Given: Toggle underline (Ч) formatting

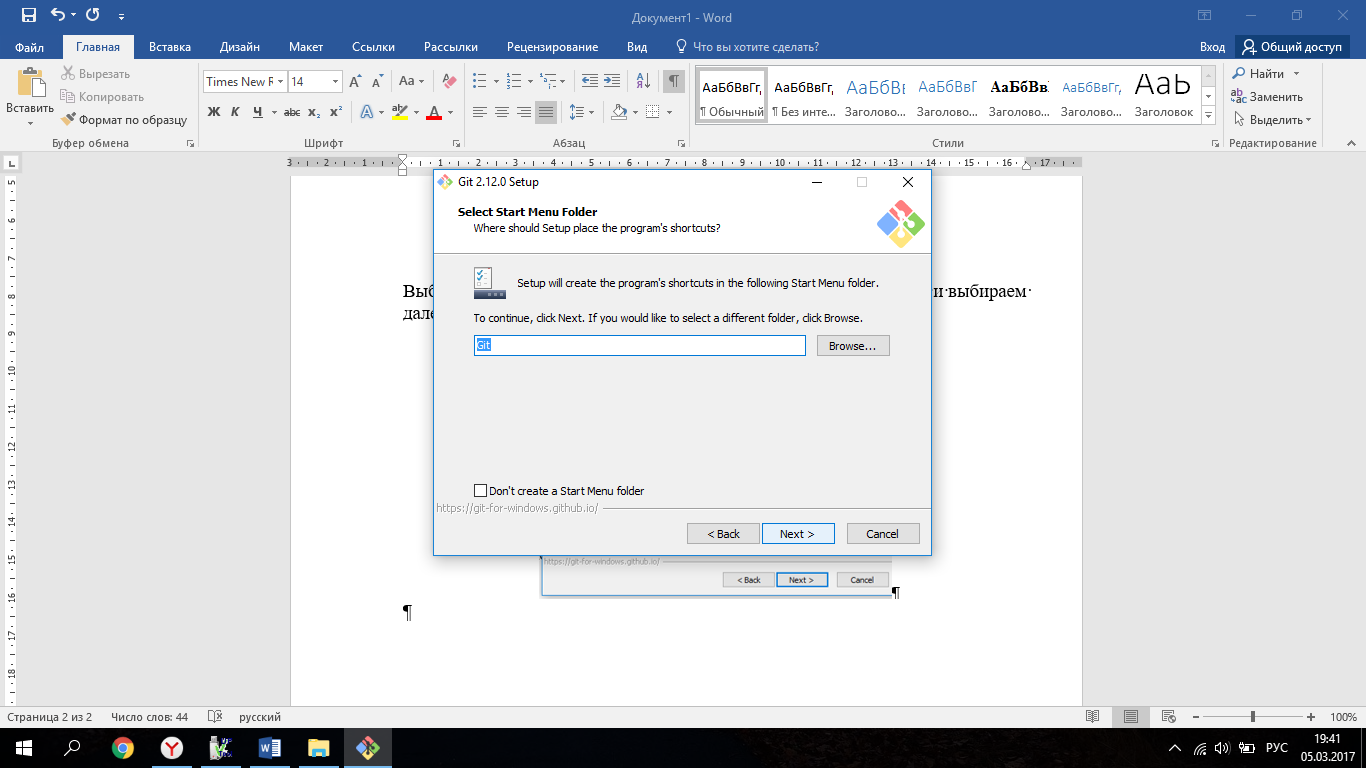Looking at the screenshot, I should [258, 112].
